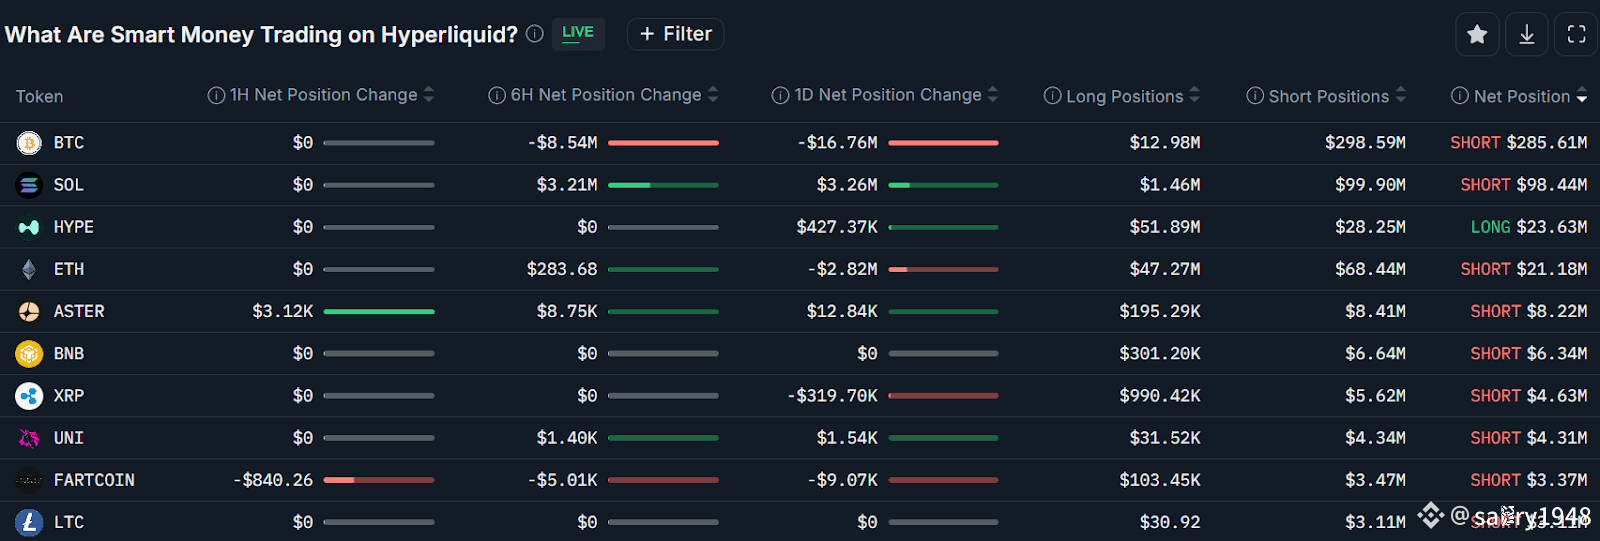Open the Filter button
This screenshot has height=541, width=1600.
pos(675,34)
